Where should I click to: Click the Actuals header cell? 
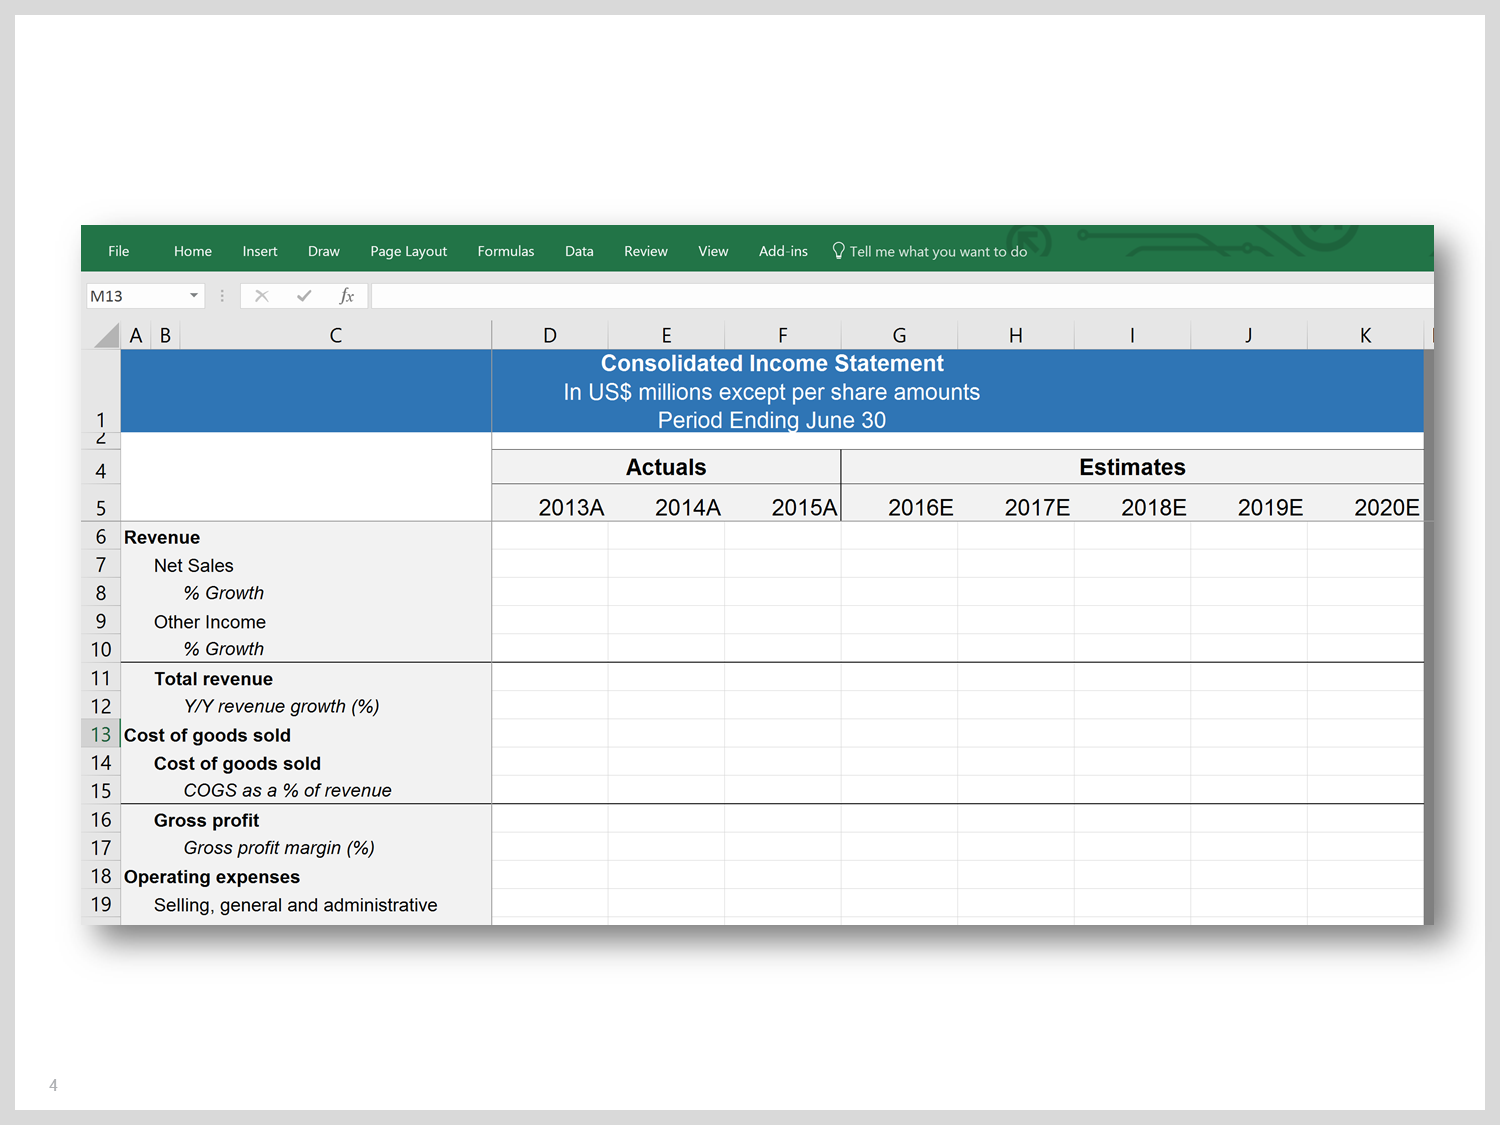pos(666,467)
